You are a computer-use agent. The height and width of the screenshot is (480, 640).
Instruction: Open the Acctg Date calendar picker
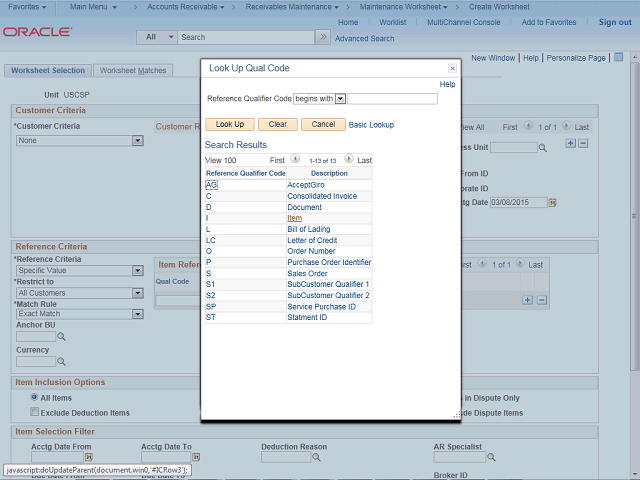pyautogui.click(x=554, y=203)
